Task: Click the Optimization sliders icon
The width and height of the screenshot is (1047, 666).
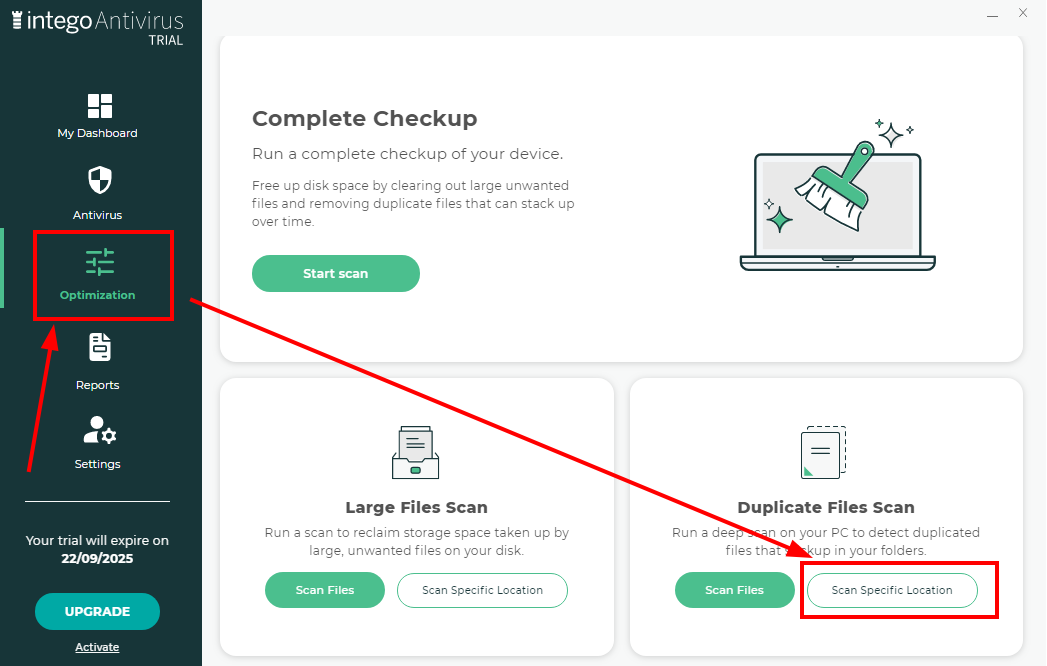Action: pos(100,263)
